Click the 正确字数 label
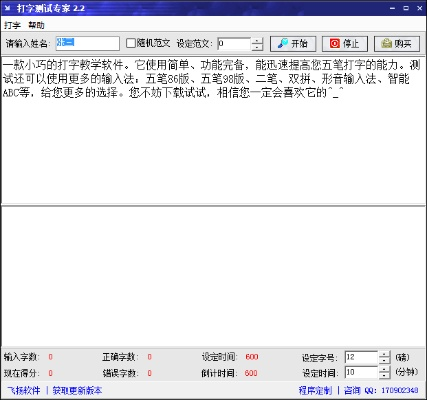427x400 pixels. 120,357
